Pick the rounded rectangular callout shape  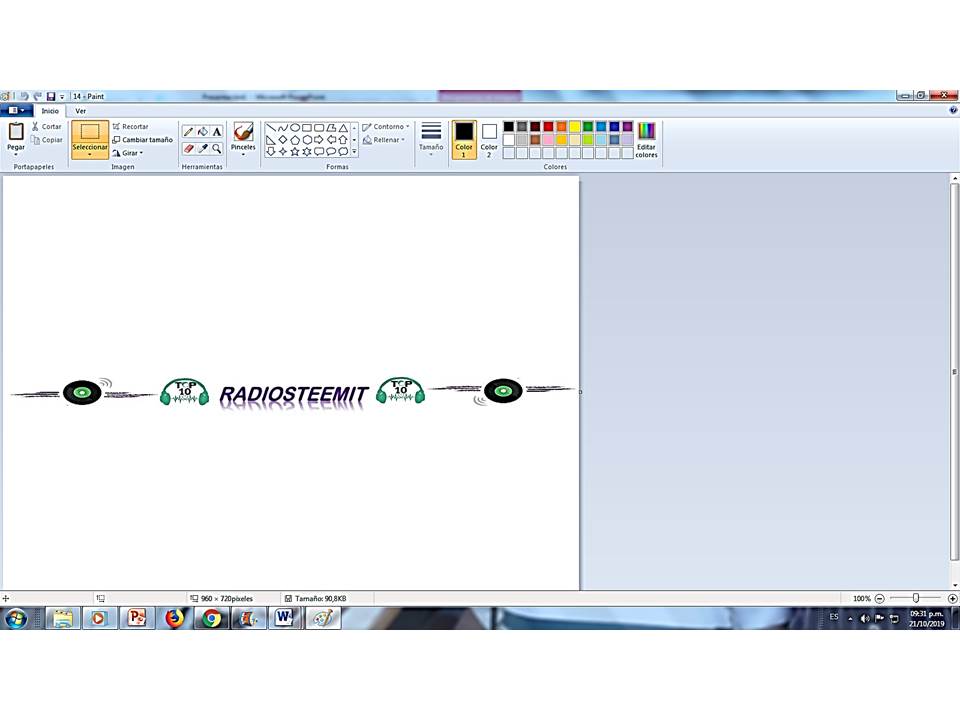(x=318, y=151)
